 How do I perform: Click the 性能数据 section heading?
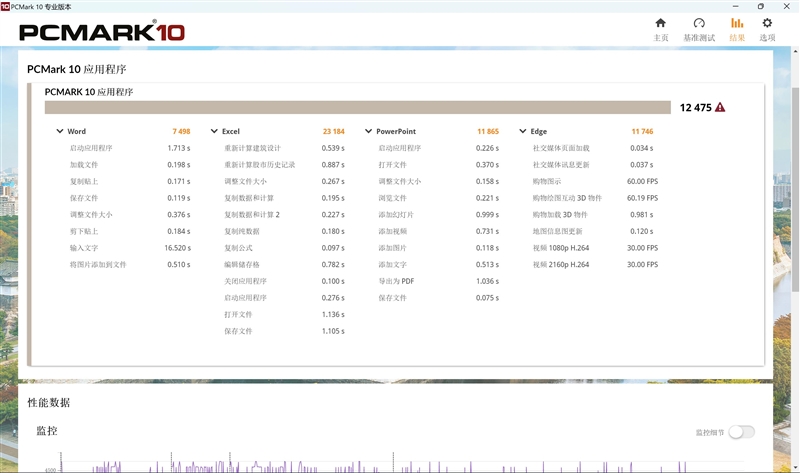pos(48,403)
